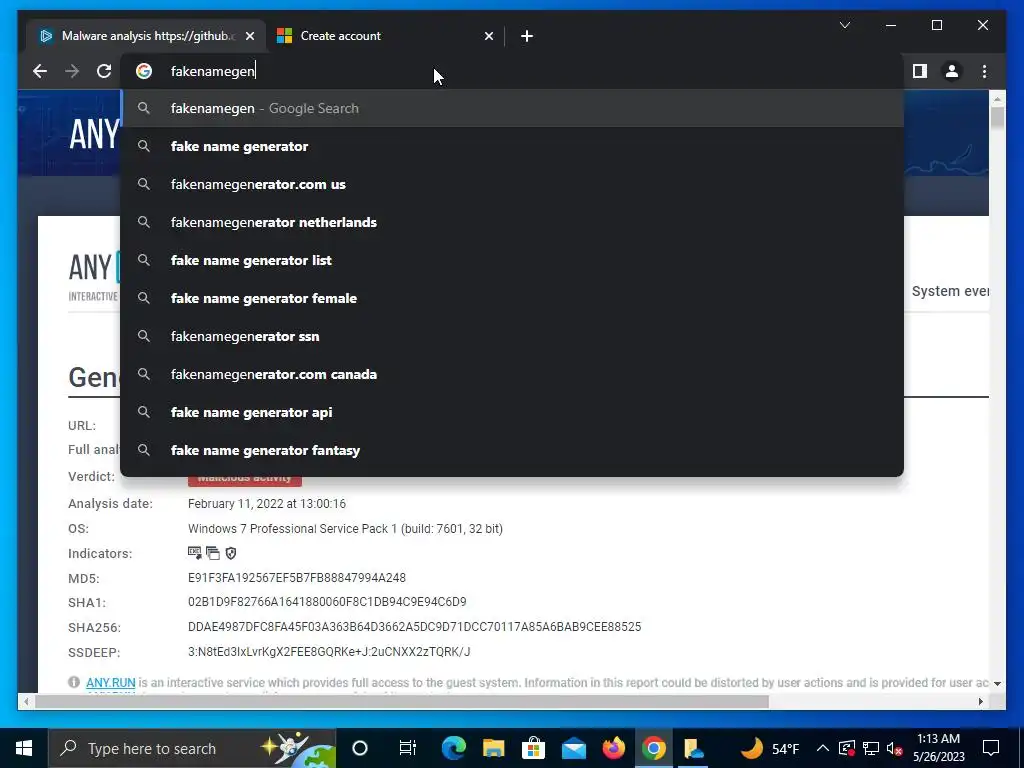Screen dimensions: 1024x768
Task: Click the windows-stack indicator icon
Action: tap(213, 553)
